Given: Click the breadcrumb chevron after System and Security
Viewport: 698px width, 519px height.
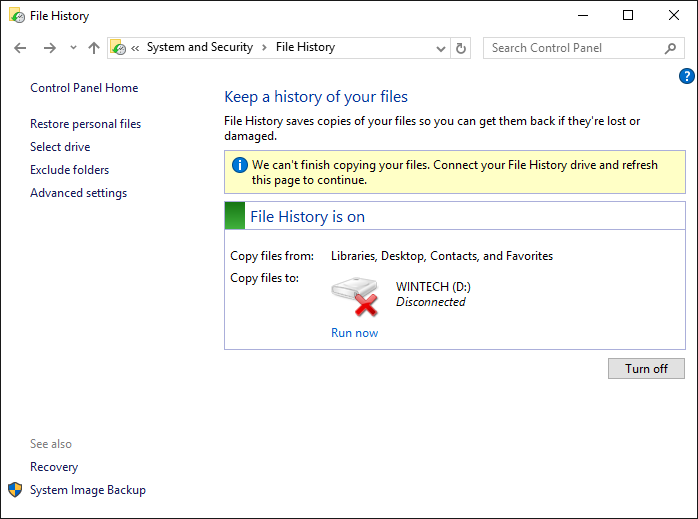Looking at the screenshot, I should click(x=264, y=48).
